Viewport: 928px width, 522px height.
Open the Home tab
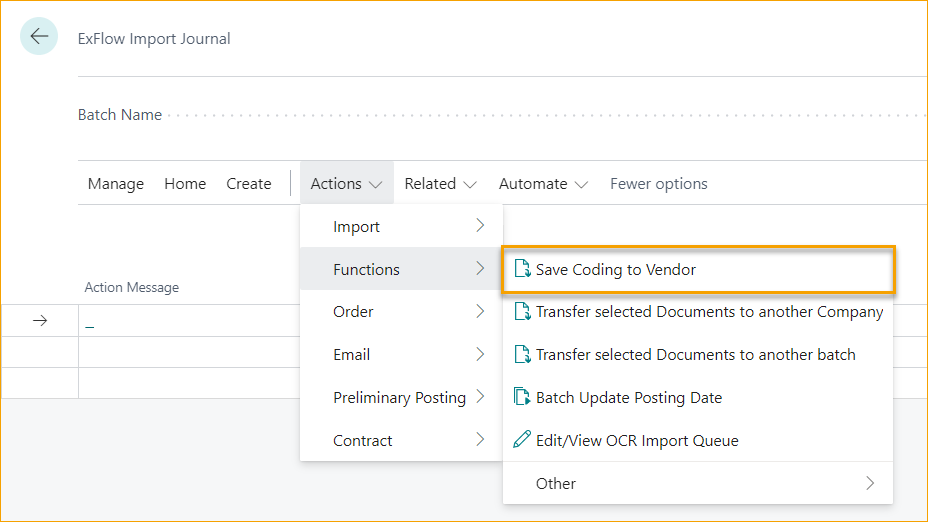tap(185, 183)
